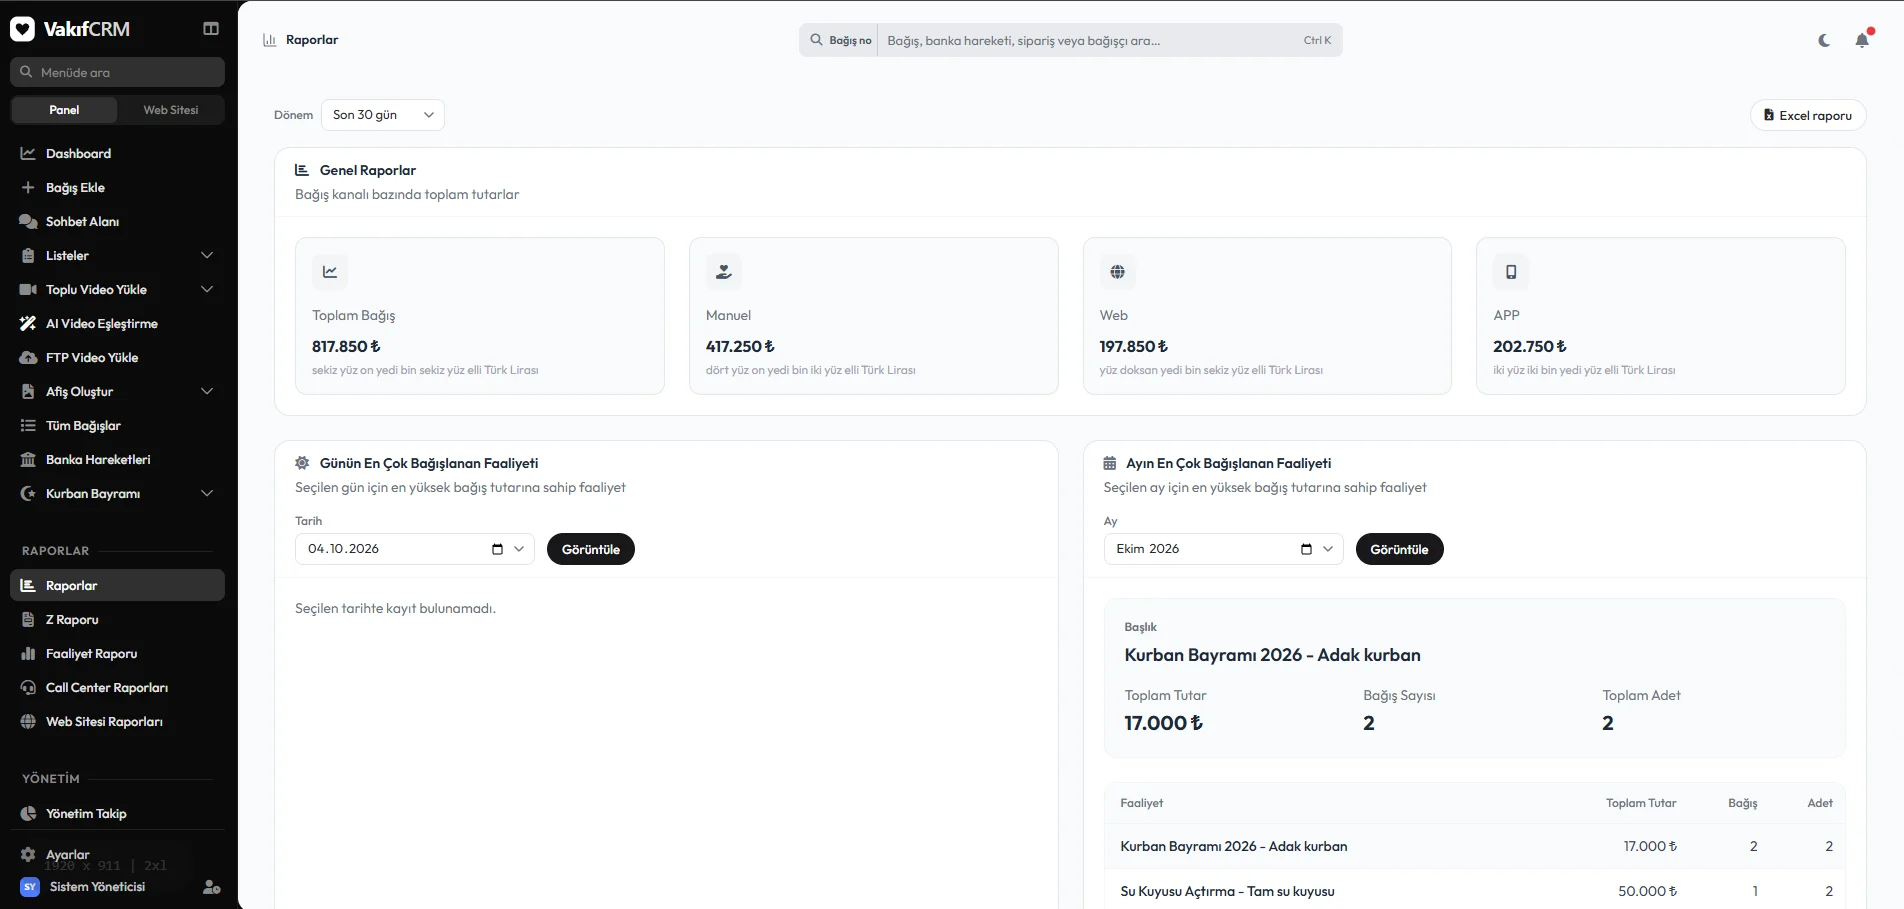This screenshot has height=909, width=1904.
Task: Open the Dönem Son 30 gün dropdown
Action: tap(383, 115)
